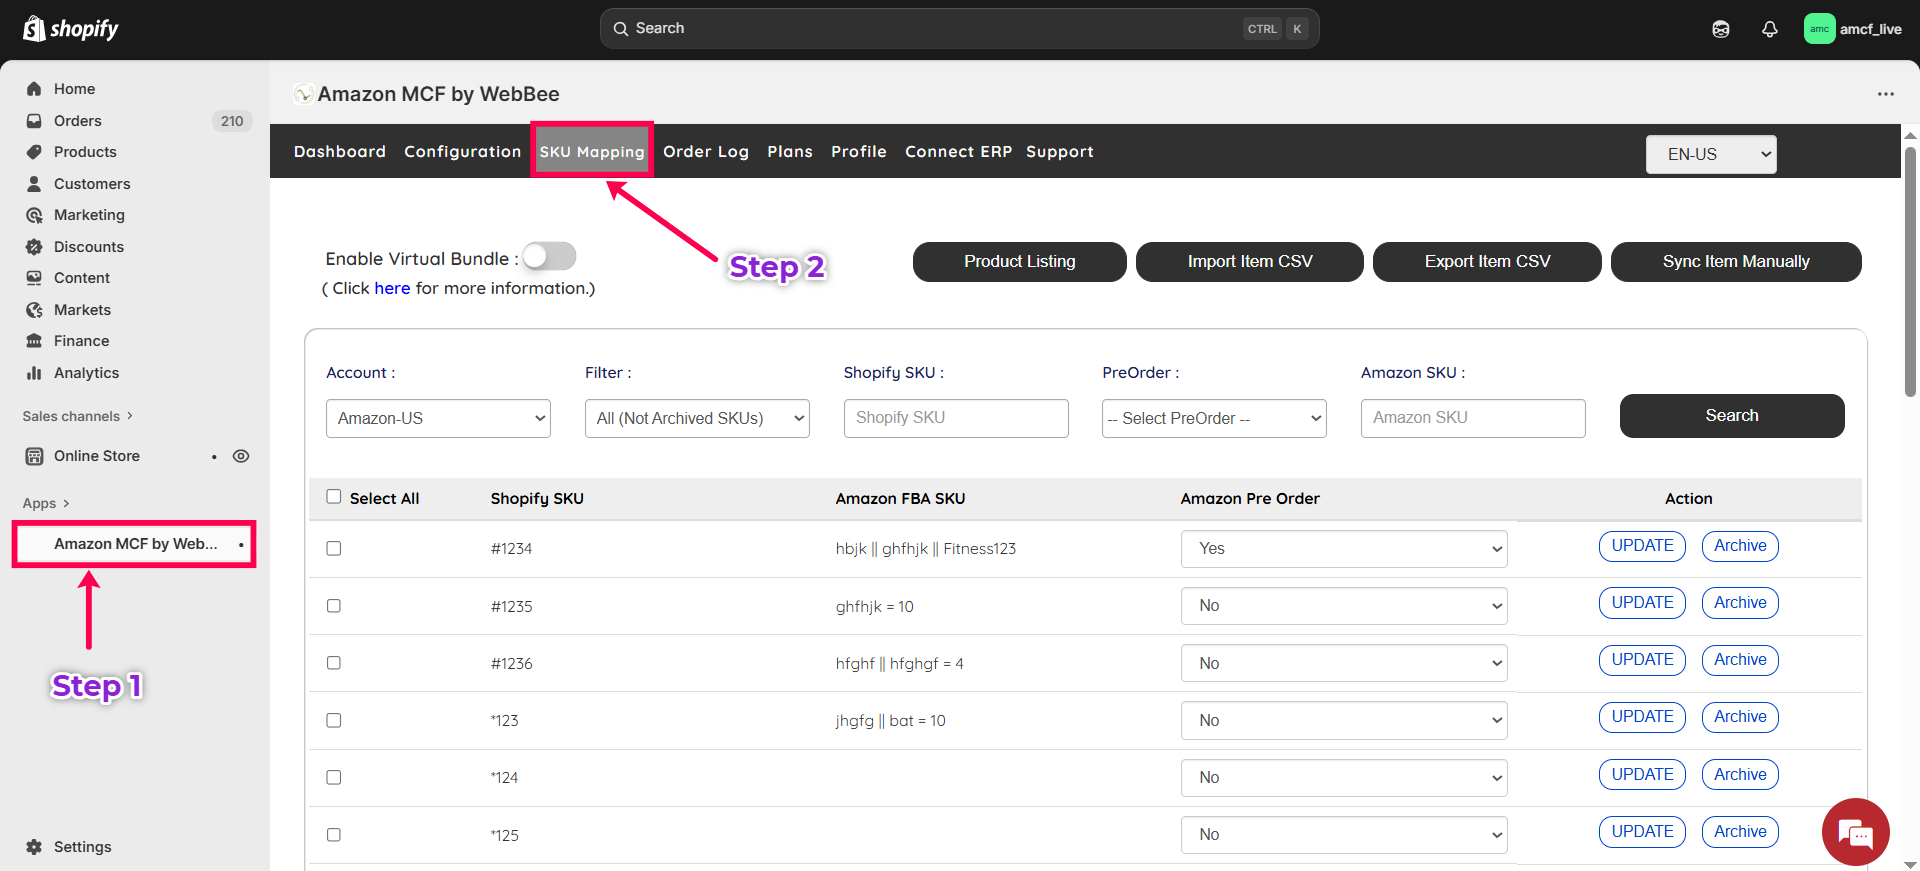Click the Discounts icon in sidebar
This screenshot has height=871, width=1920.
34,247
